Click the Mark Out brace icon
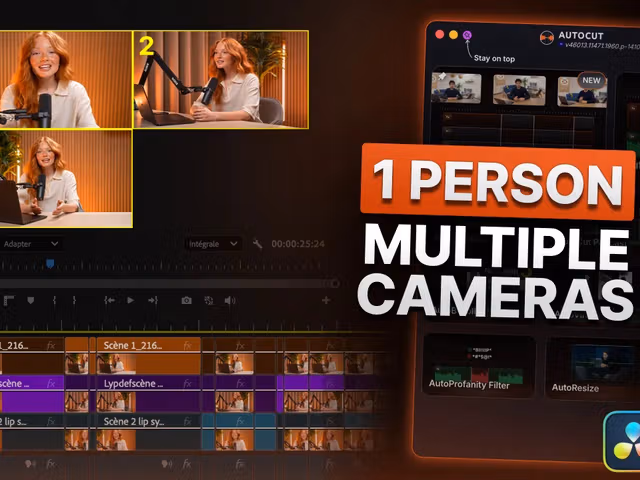Viewport: 640px width, 480px height. click(x=74, y=300)
